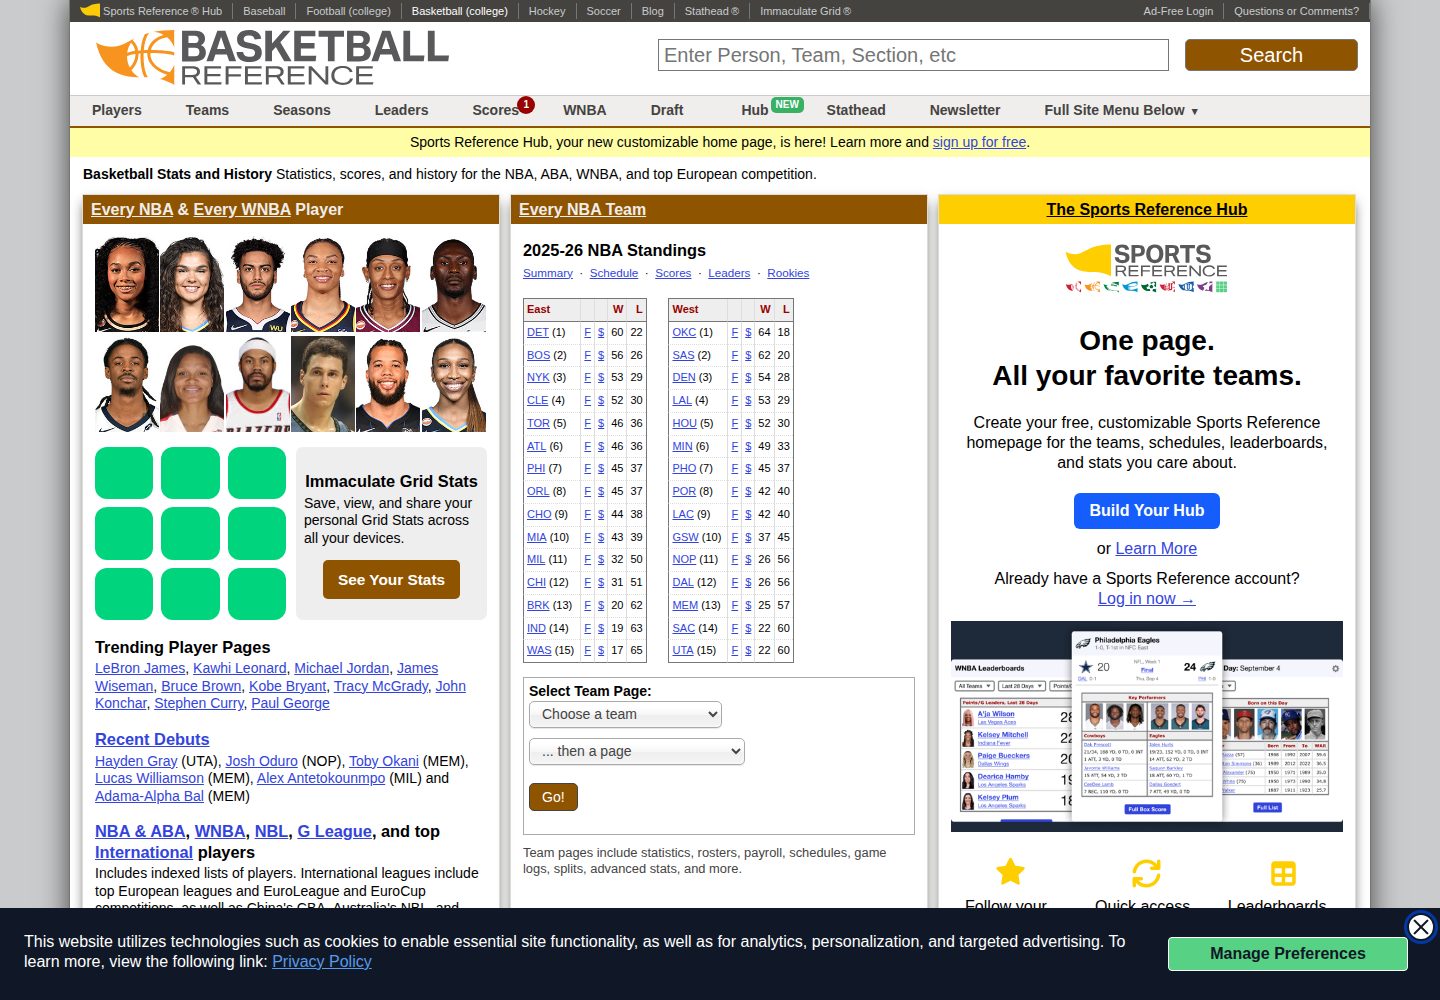Open The Sports Reference Hub header link
This screenshot has height=1000, width=1440.
pyautogui.click(x=1146, y=209)
